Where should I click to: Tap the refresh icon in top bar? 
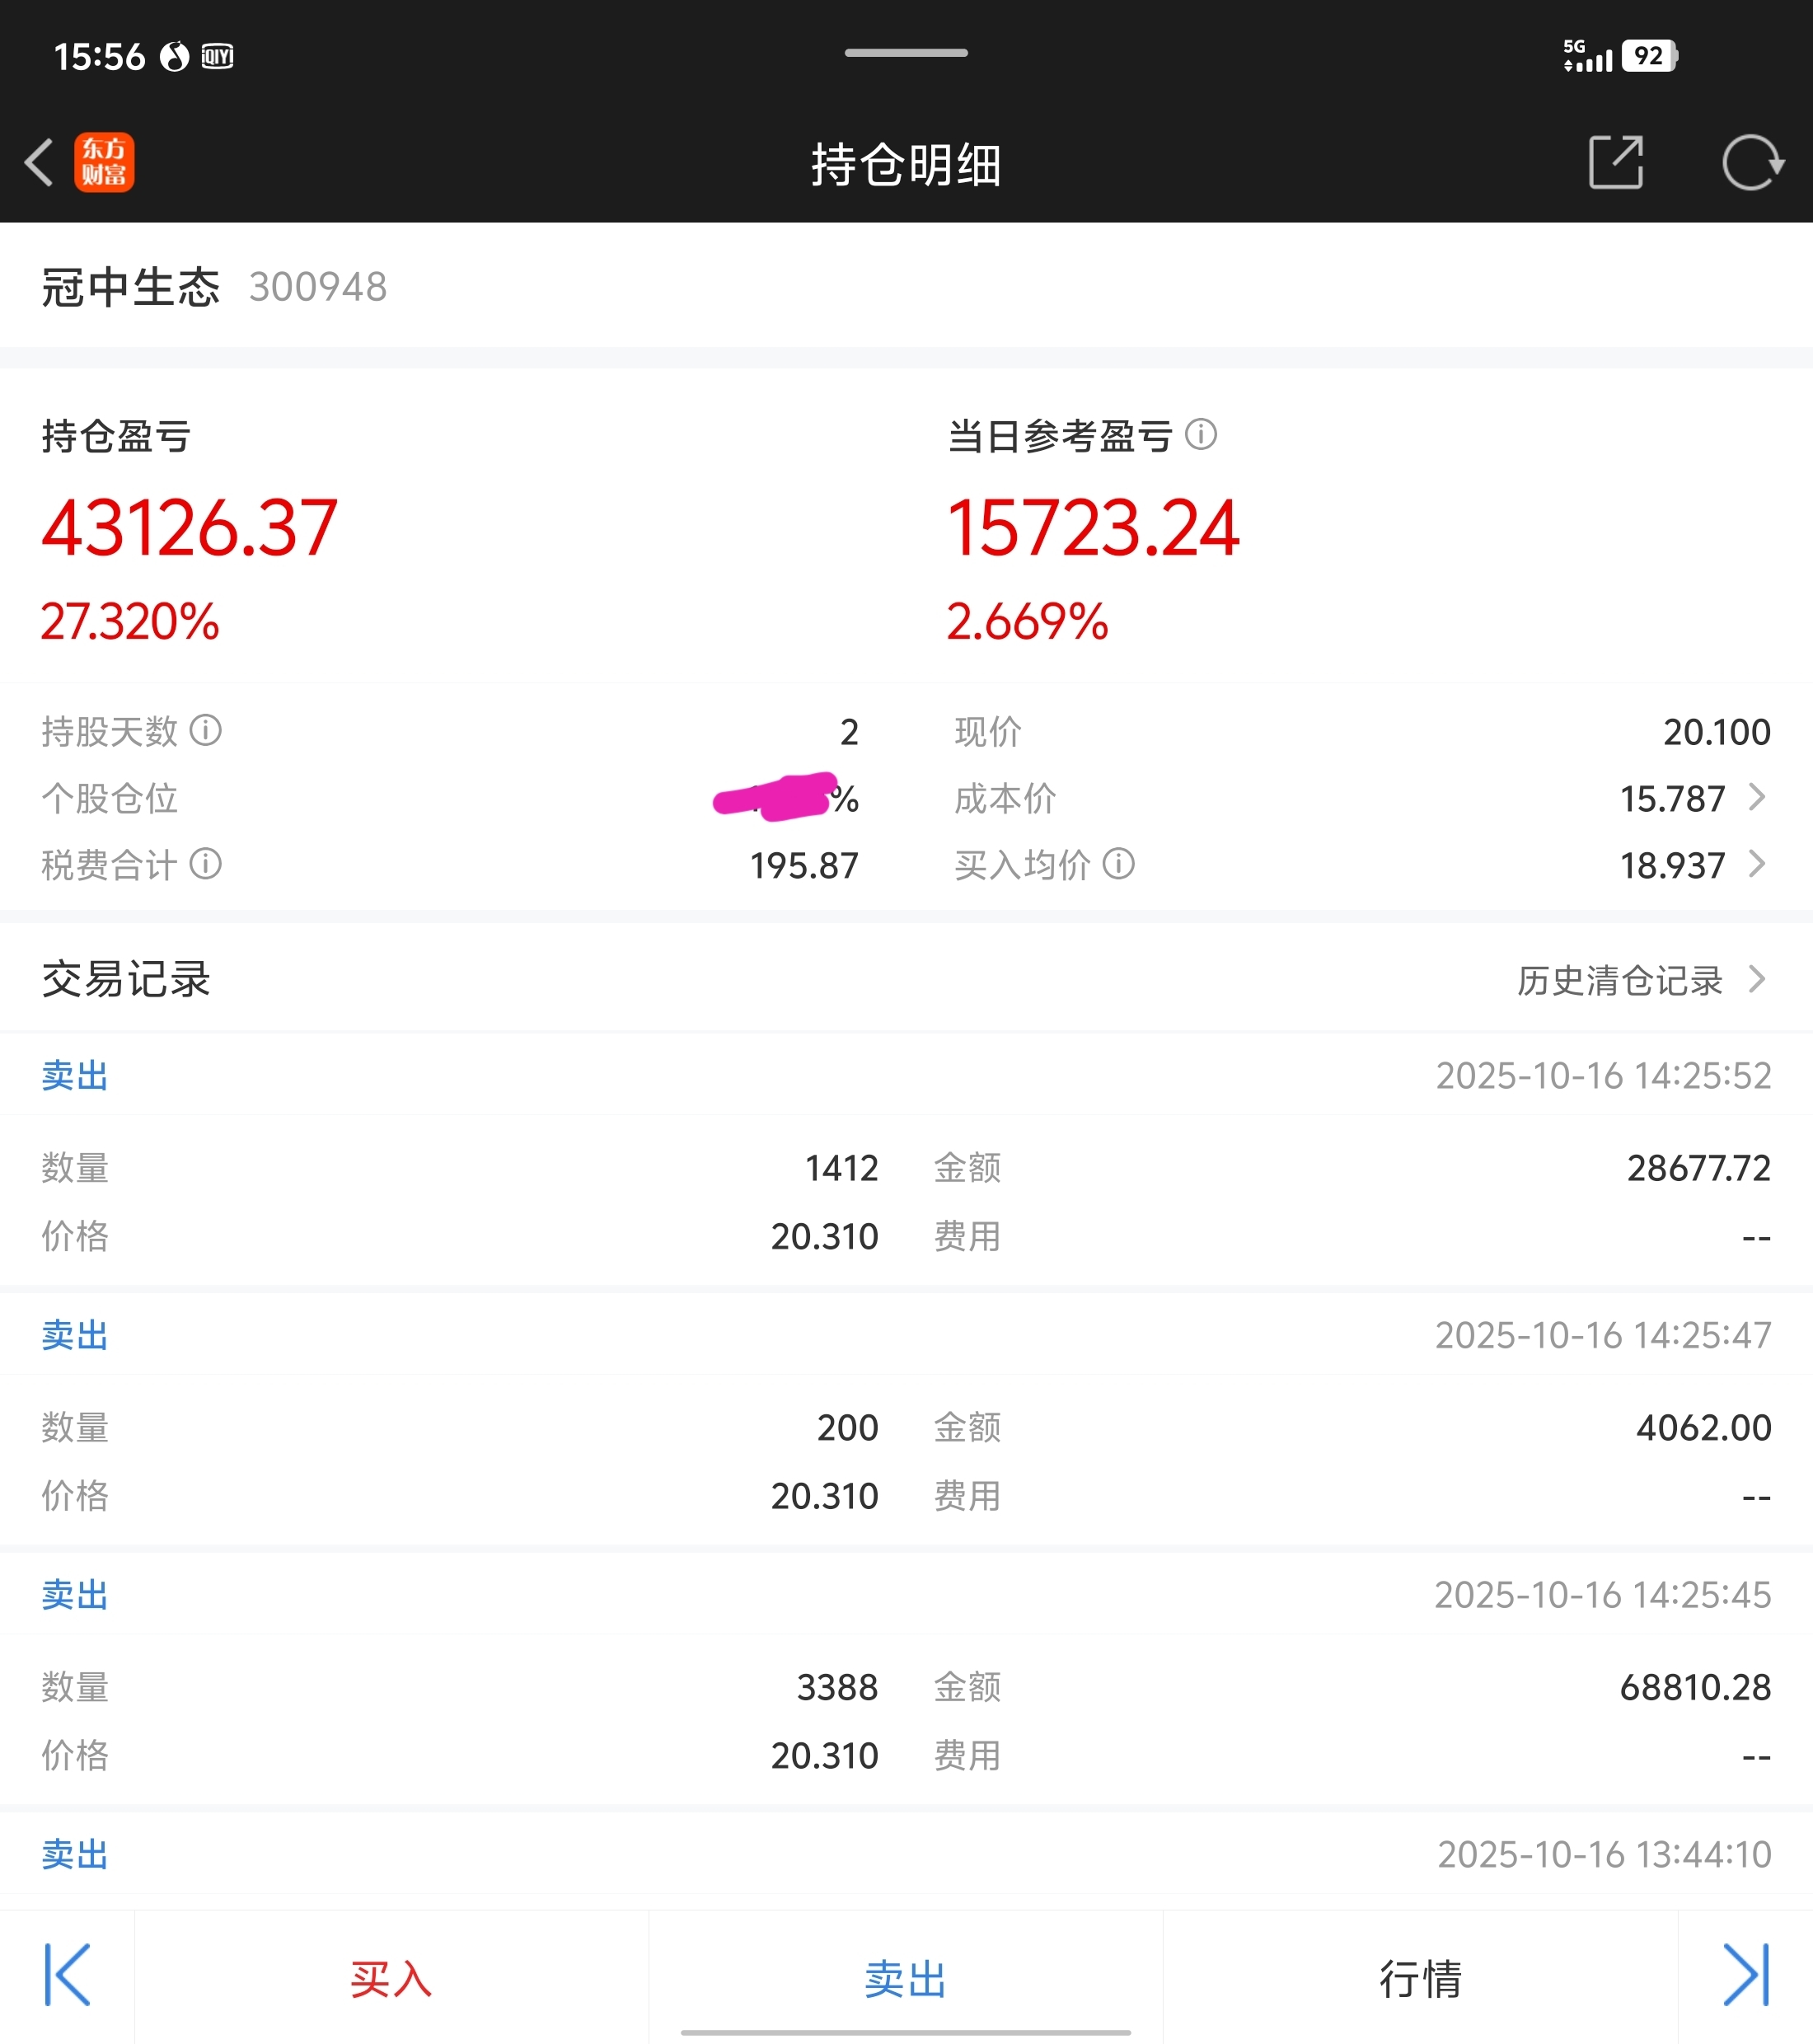(x=1751, y=162)
